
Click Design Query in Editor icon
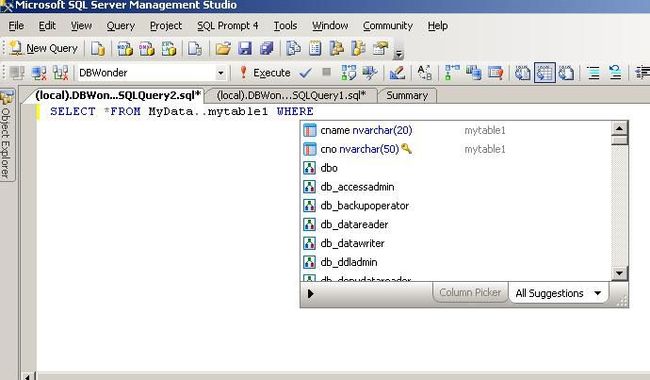coord(397,73)
